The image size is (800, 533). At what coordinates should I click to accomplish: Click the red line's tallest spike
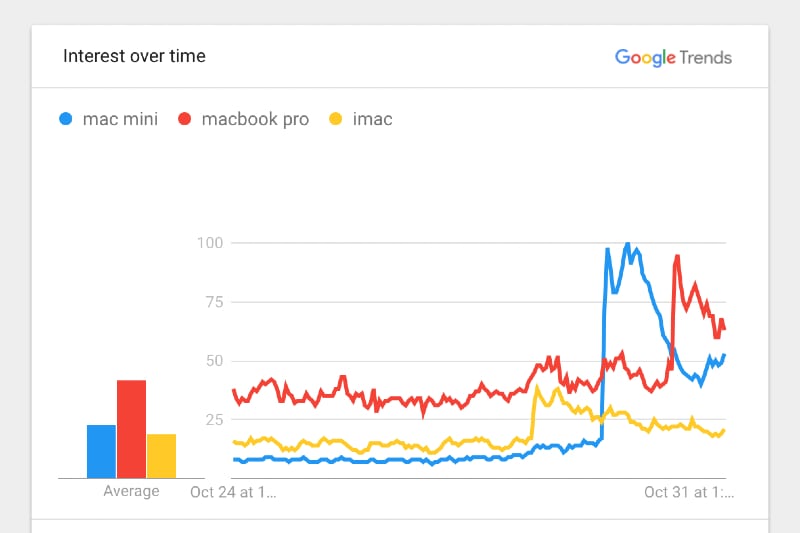(677, 257)
